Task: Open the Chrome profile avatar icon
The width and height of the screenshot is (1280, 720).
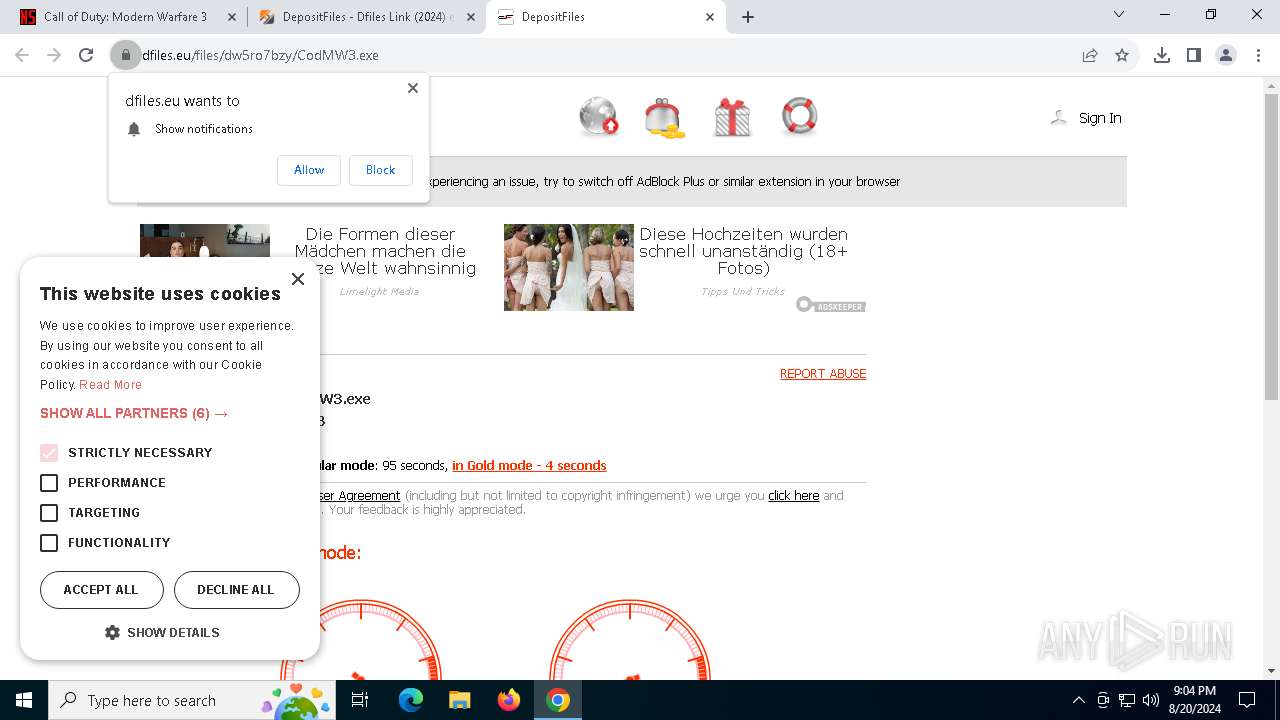Action: (x=1226, y=55)
